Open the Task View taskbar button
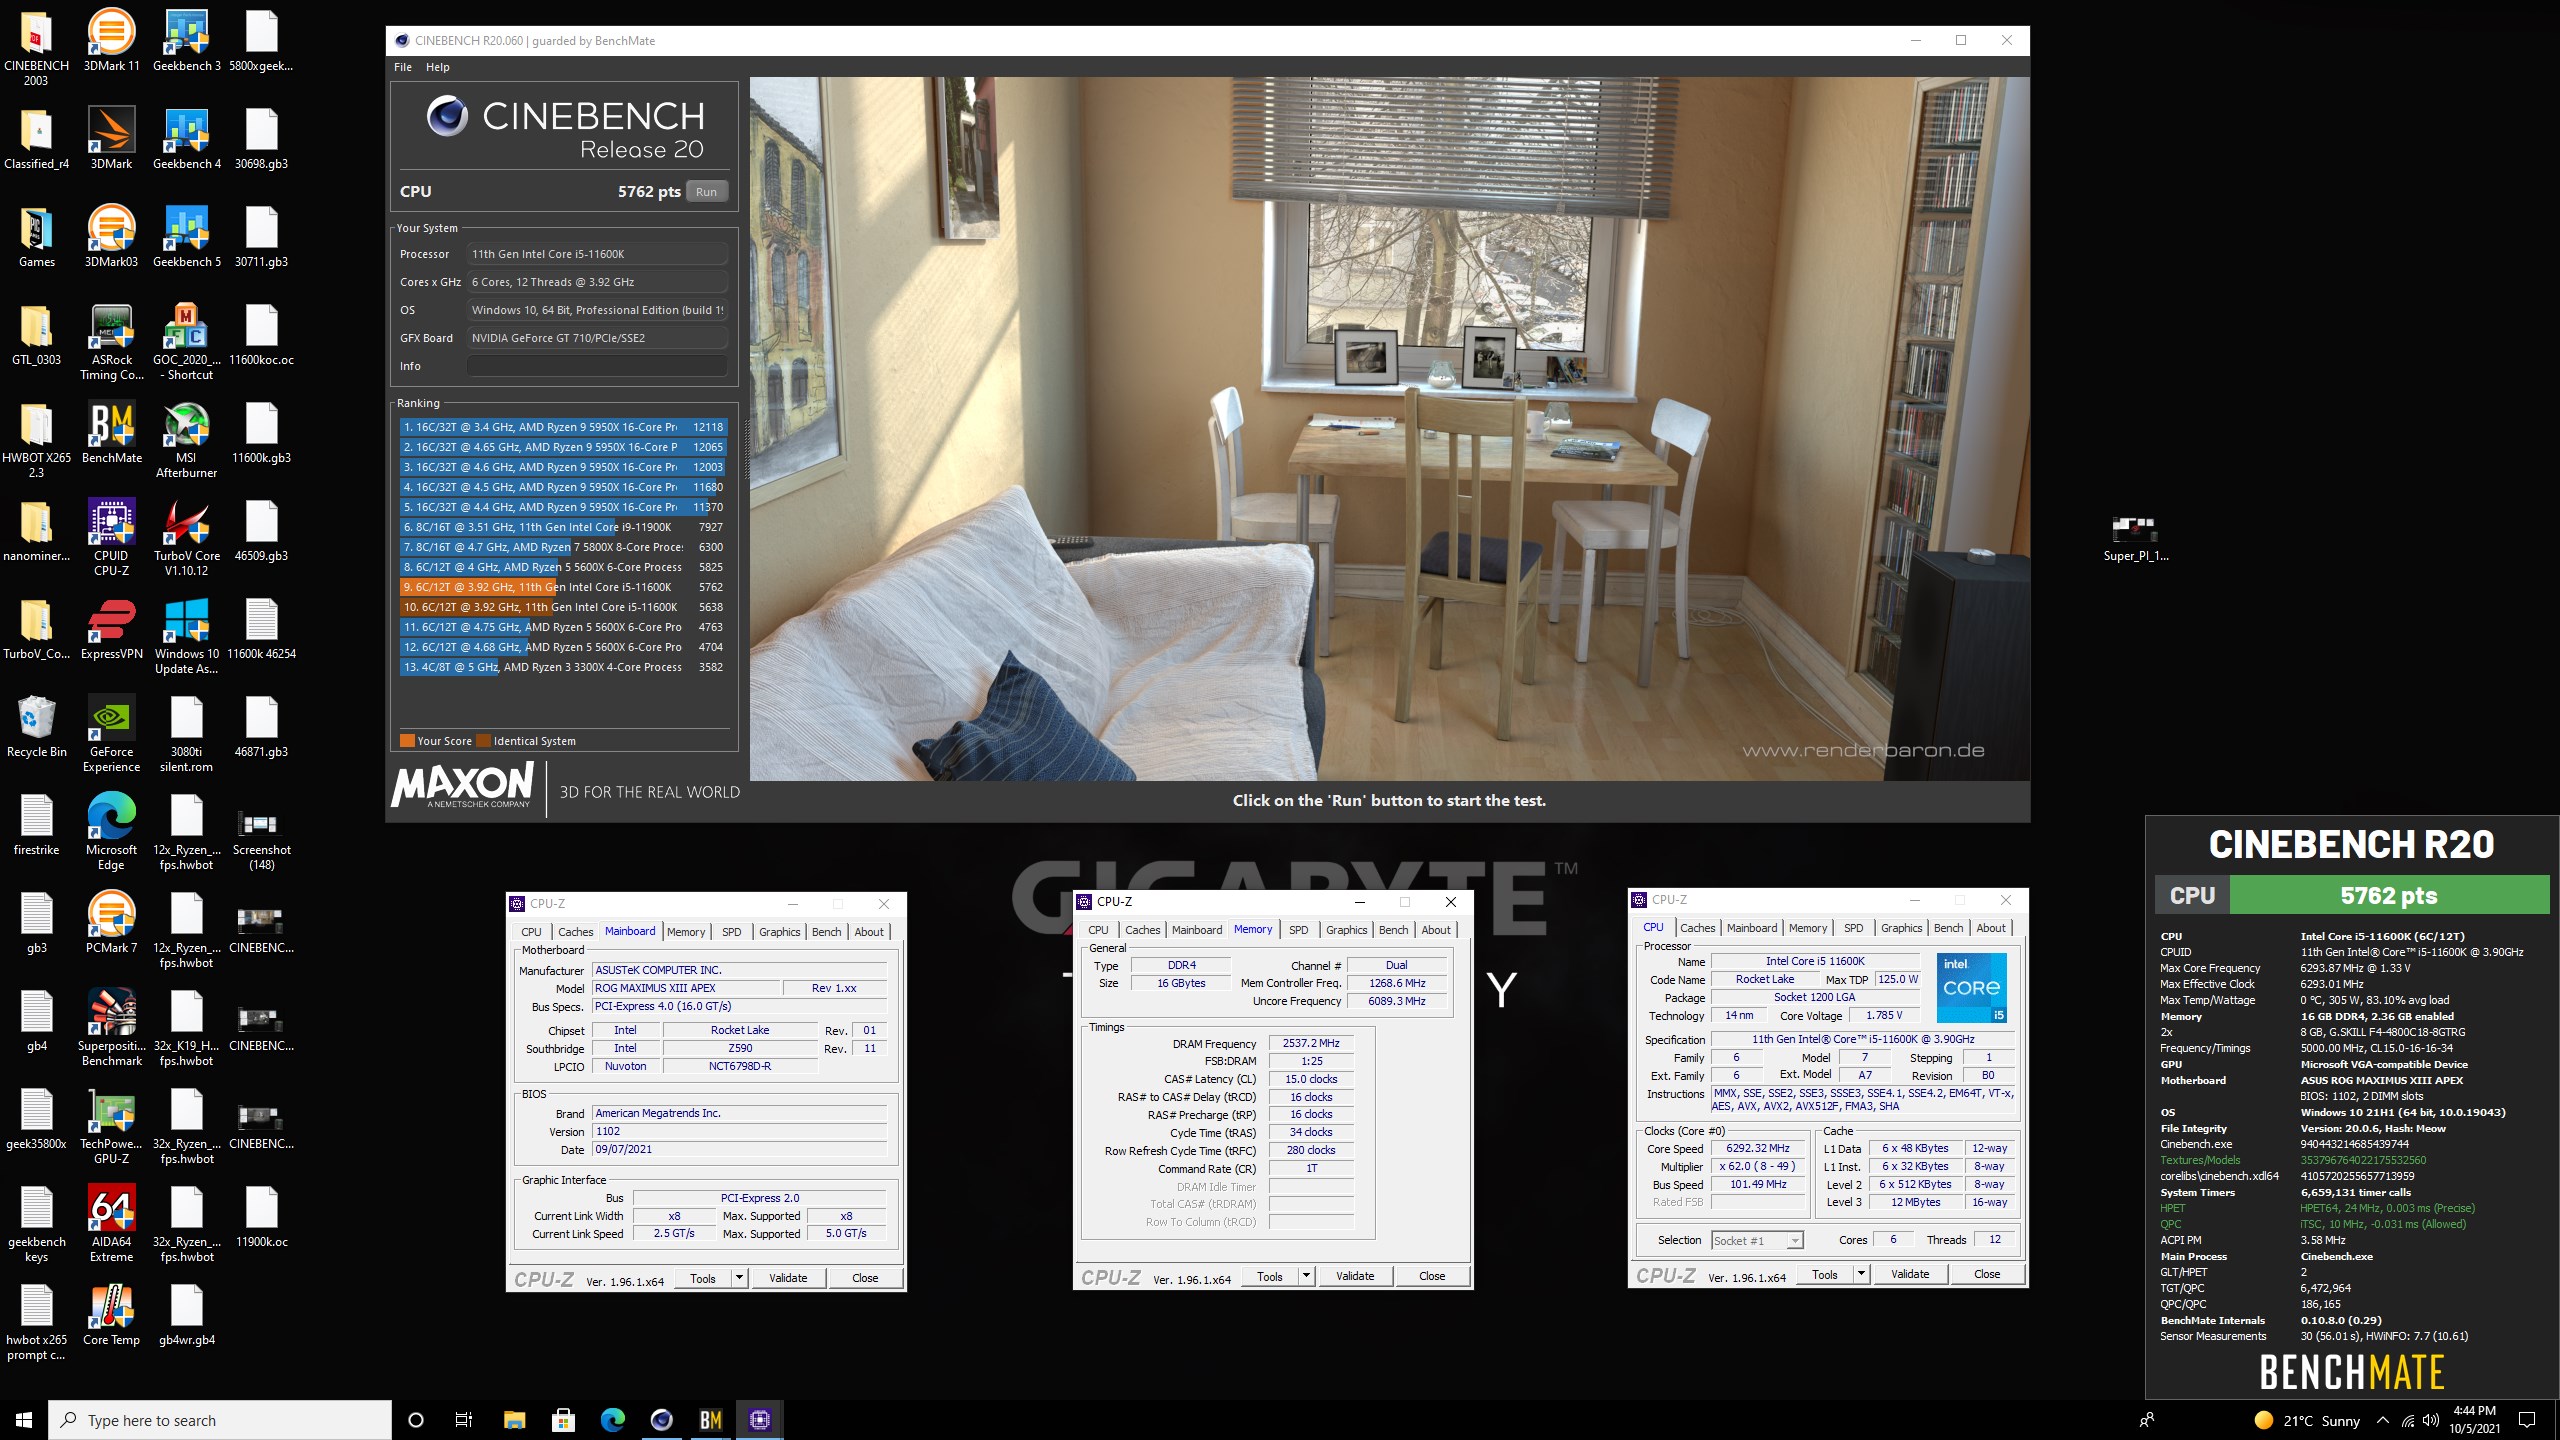The height and width of the screenshot is (1440, 2560). 464,1419
